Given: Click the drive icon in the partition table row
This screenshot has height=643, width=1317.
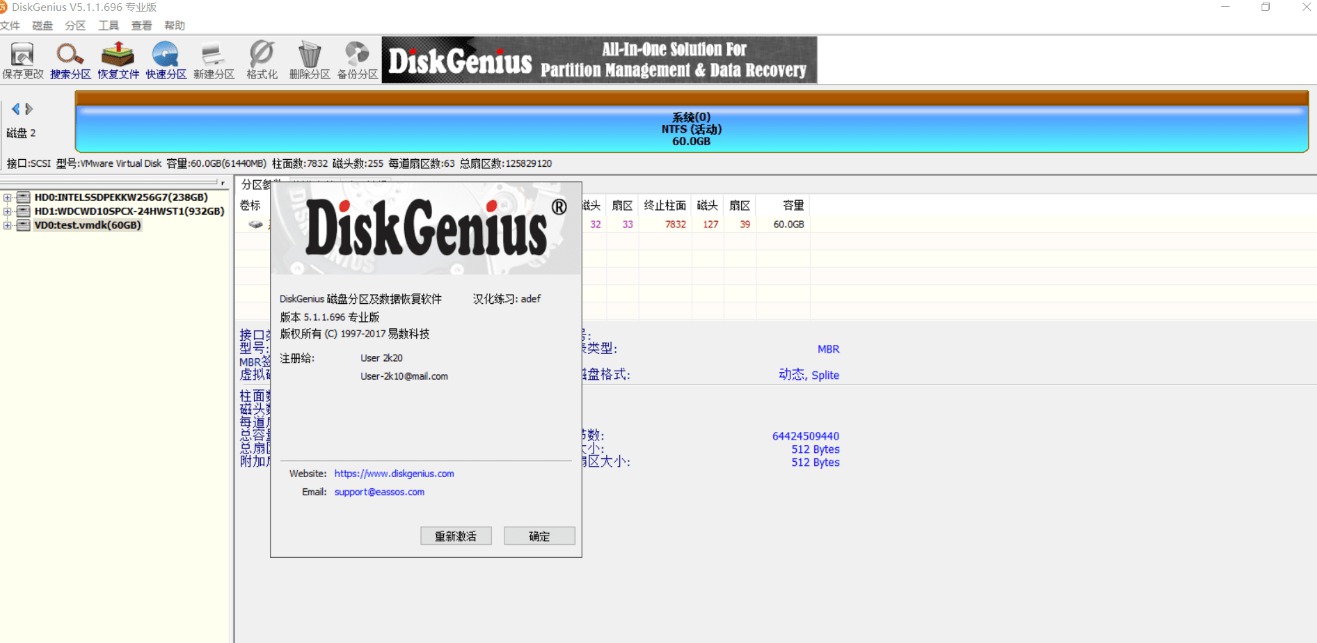Looking at the screenshot, I should pos(256,224).
